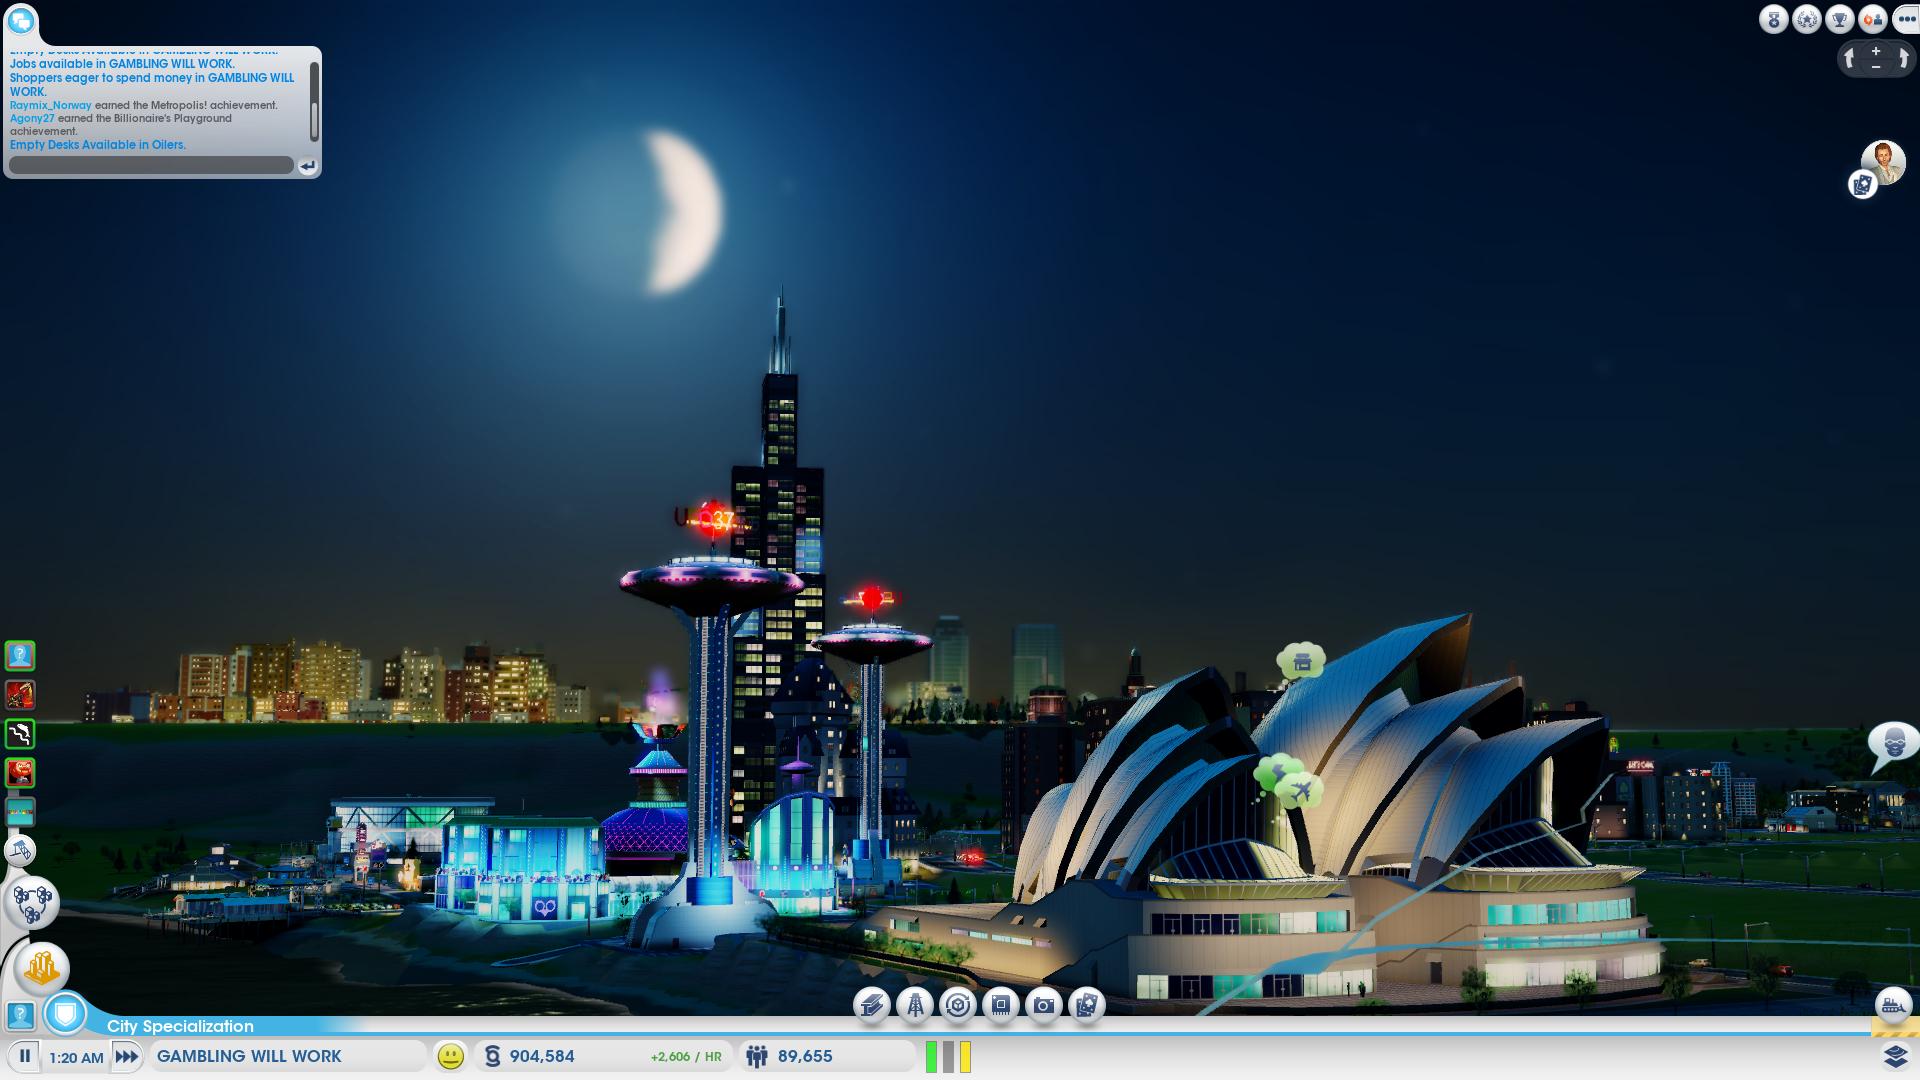Zoom out with minus button

pyautogui.click(x=1876, y=67)
